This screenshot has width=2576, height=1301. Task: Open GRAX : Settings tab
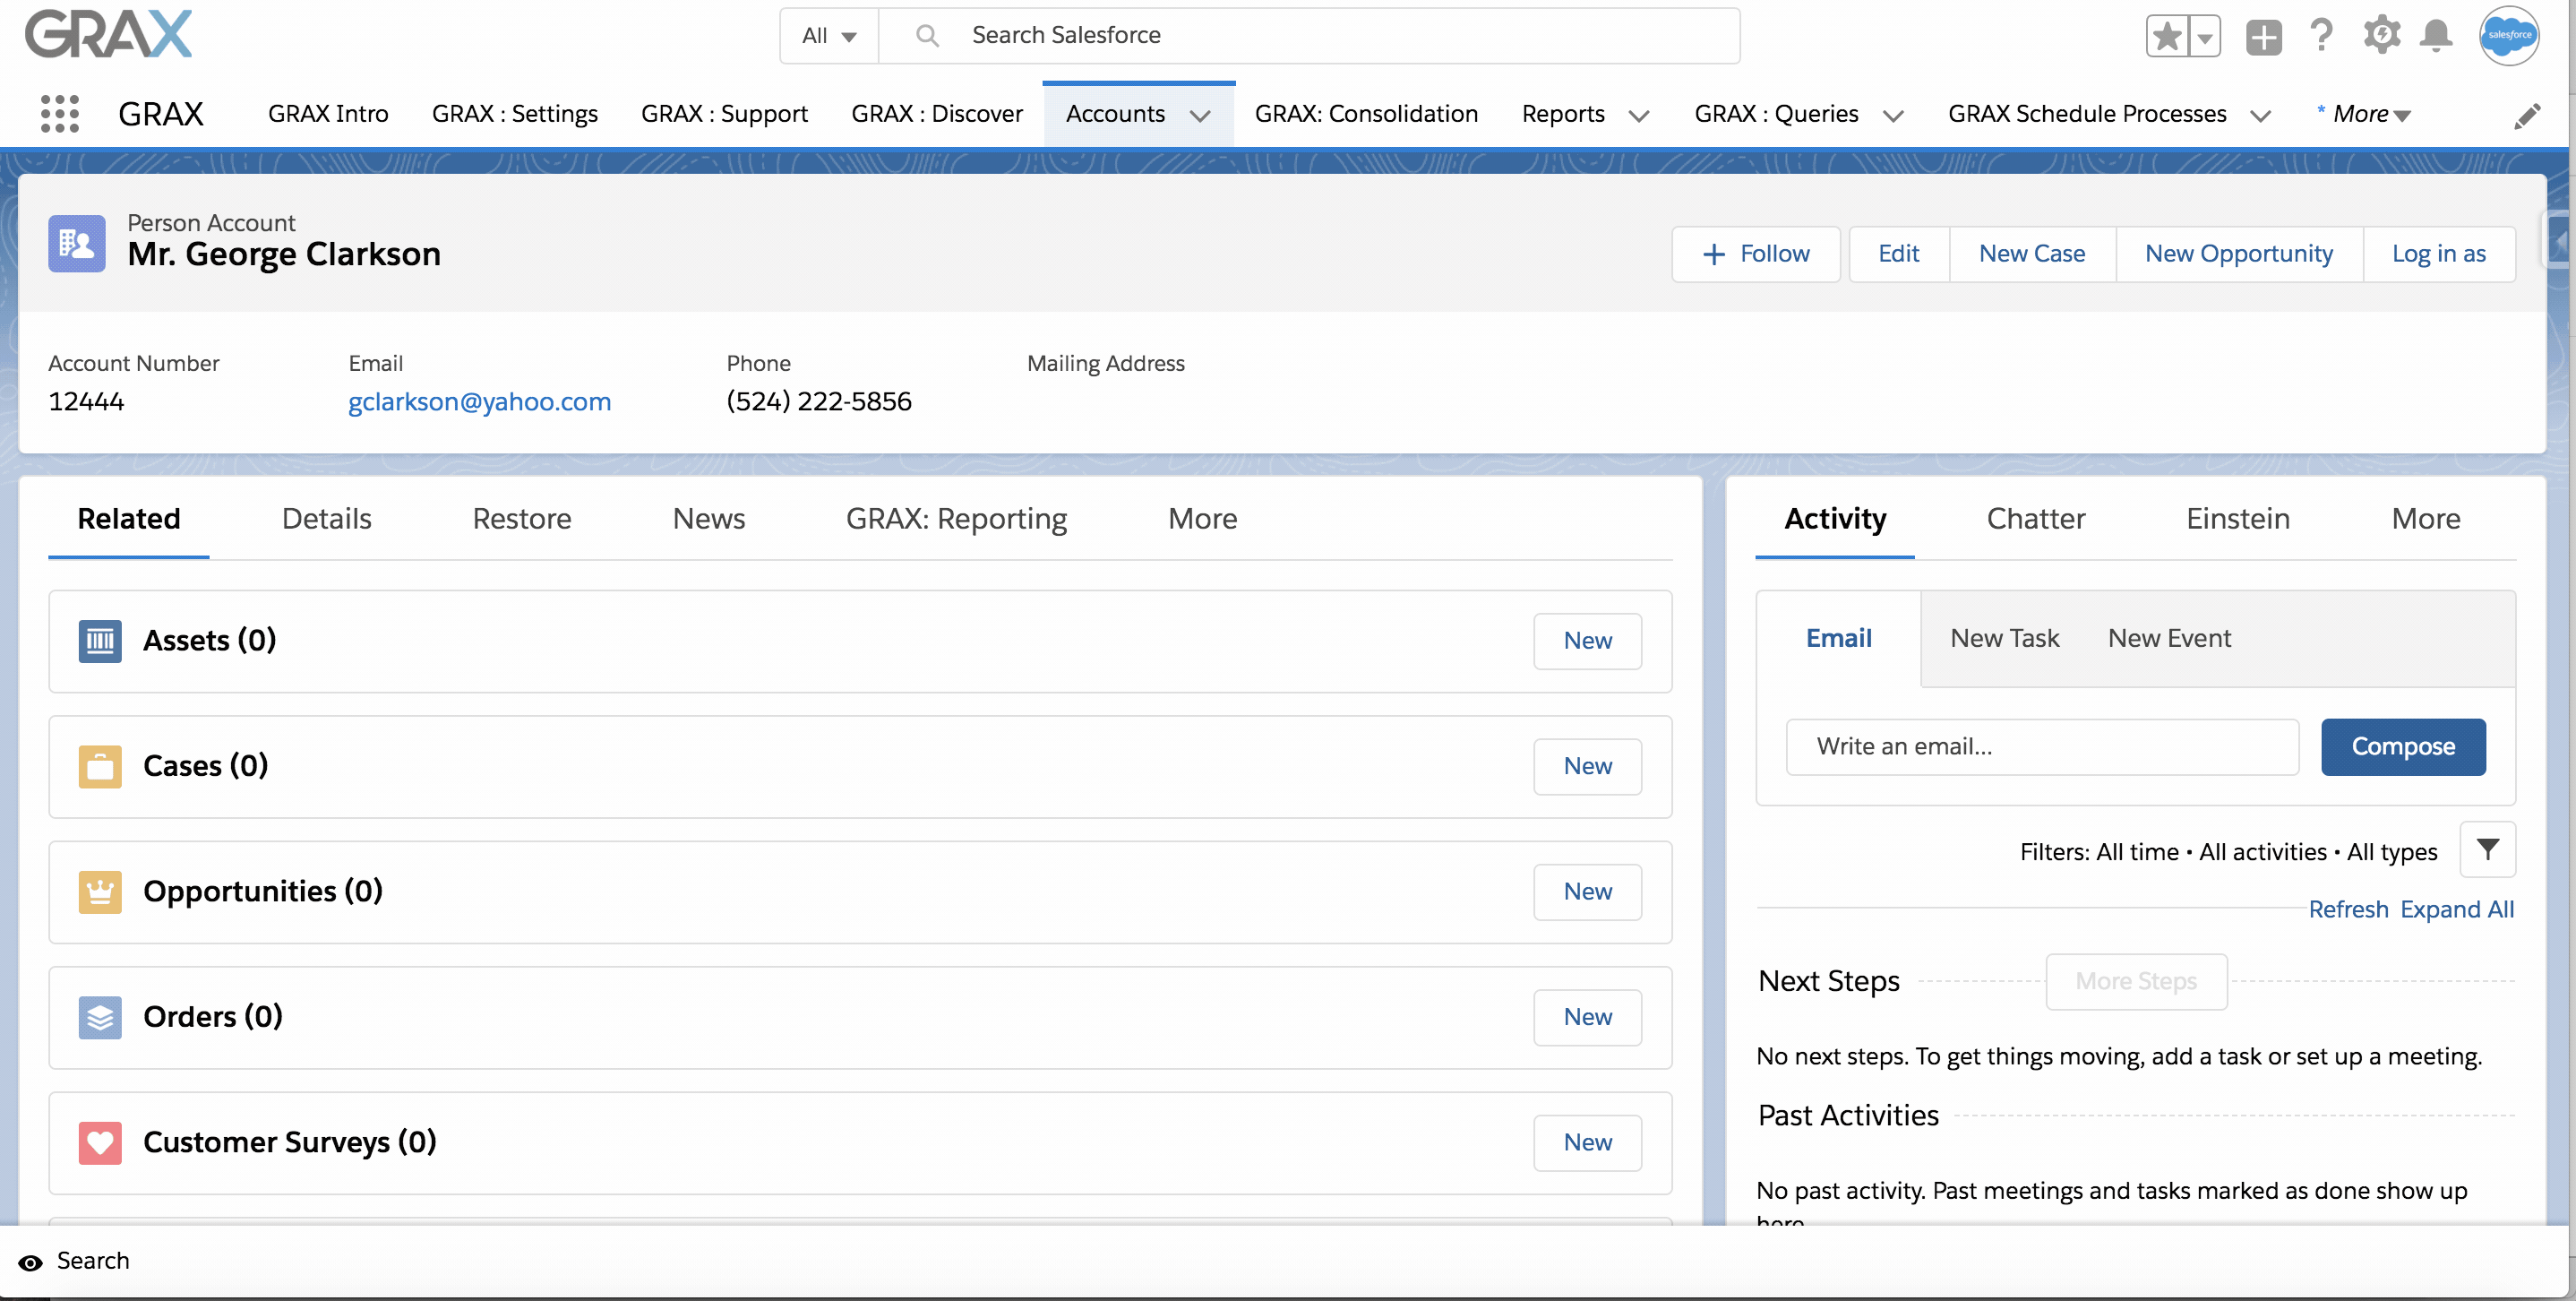(x=514, y=114)
